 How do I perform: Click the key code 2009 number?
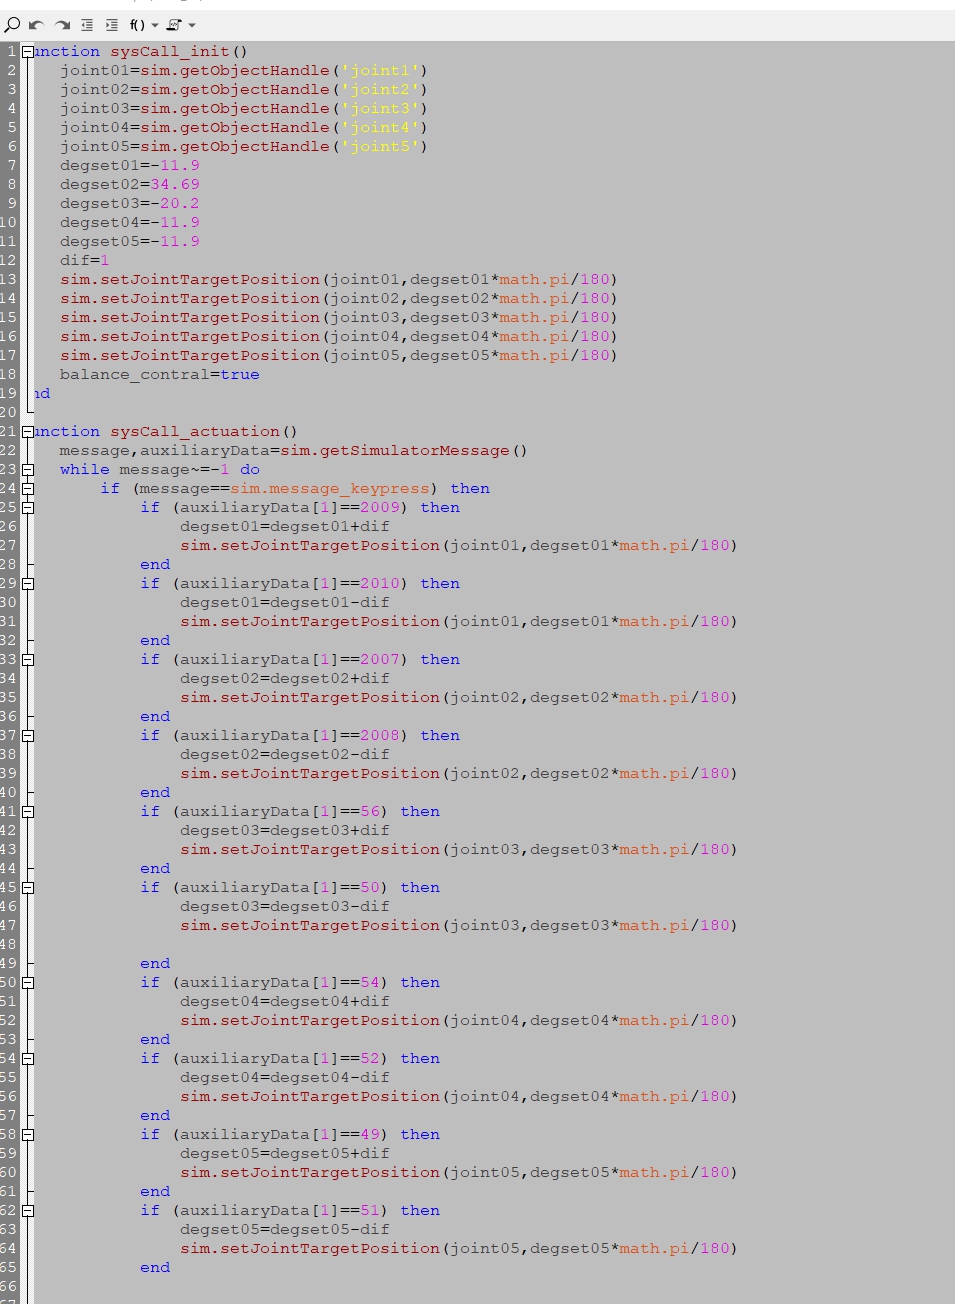coord(380,508)
